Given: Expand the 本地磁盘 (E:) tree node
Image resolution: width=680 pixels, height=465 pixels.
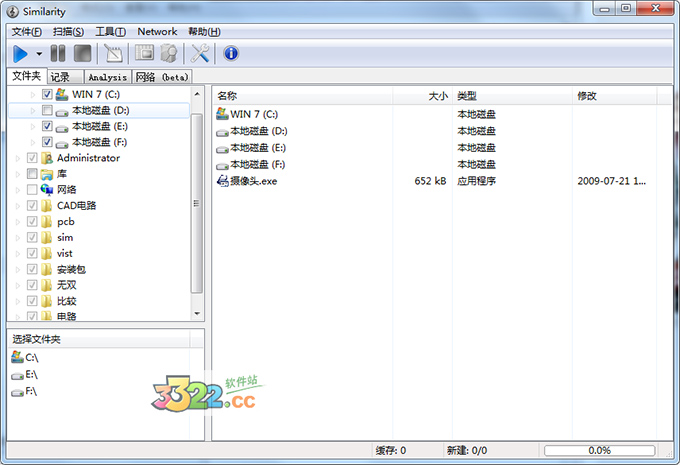Looking at the screenshot, I should (x=33, y=127).
